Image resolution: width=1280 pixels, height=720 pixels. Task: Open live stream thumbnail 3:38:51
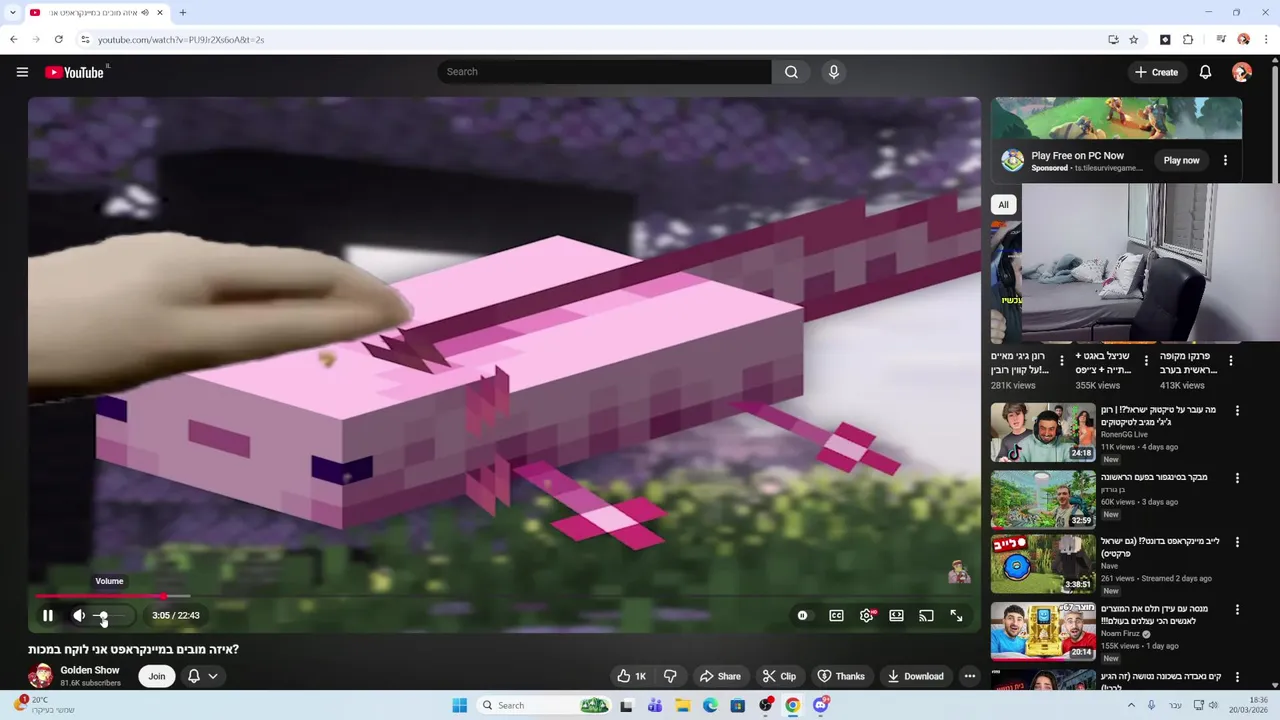1043,564
